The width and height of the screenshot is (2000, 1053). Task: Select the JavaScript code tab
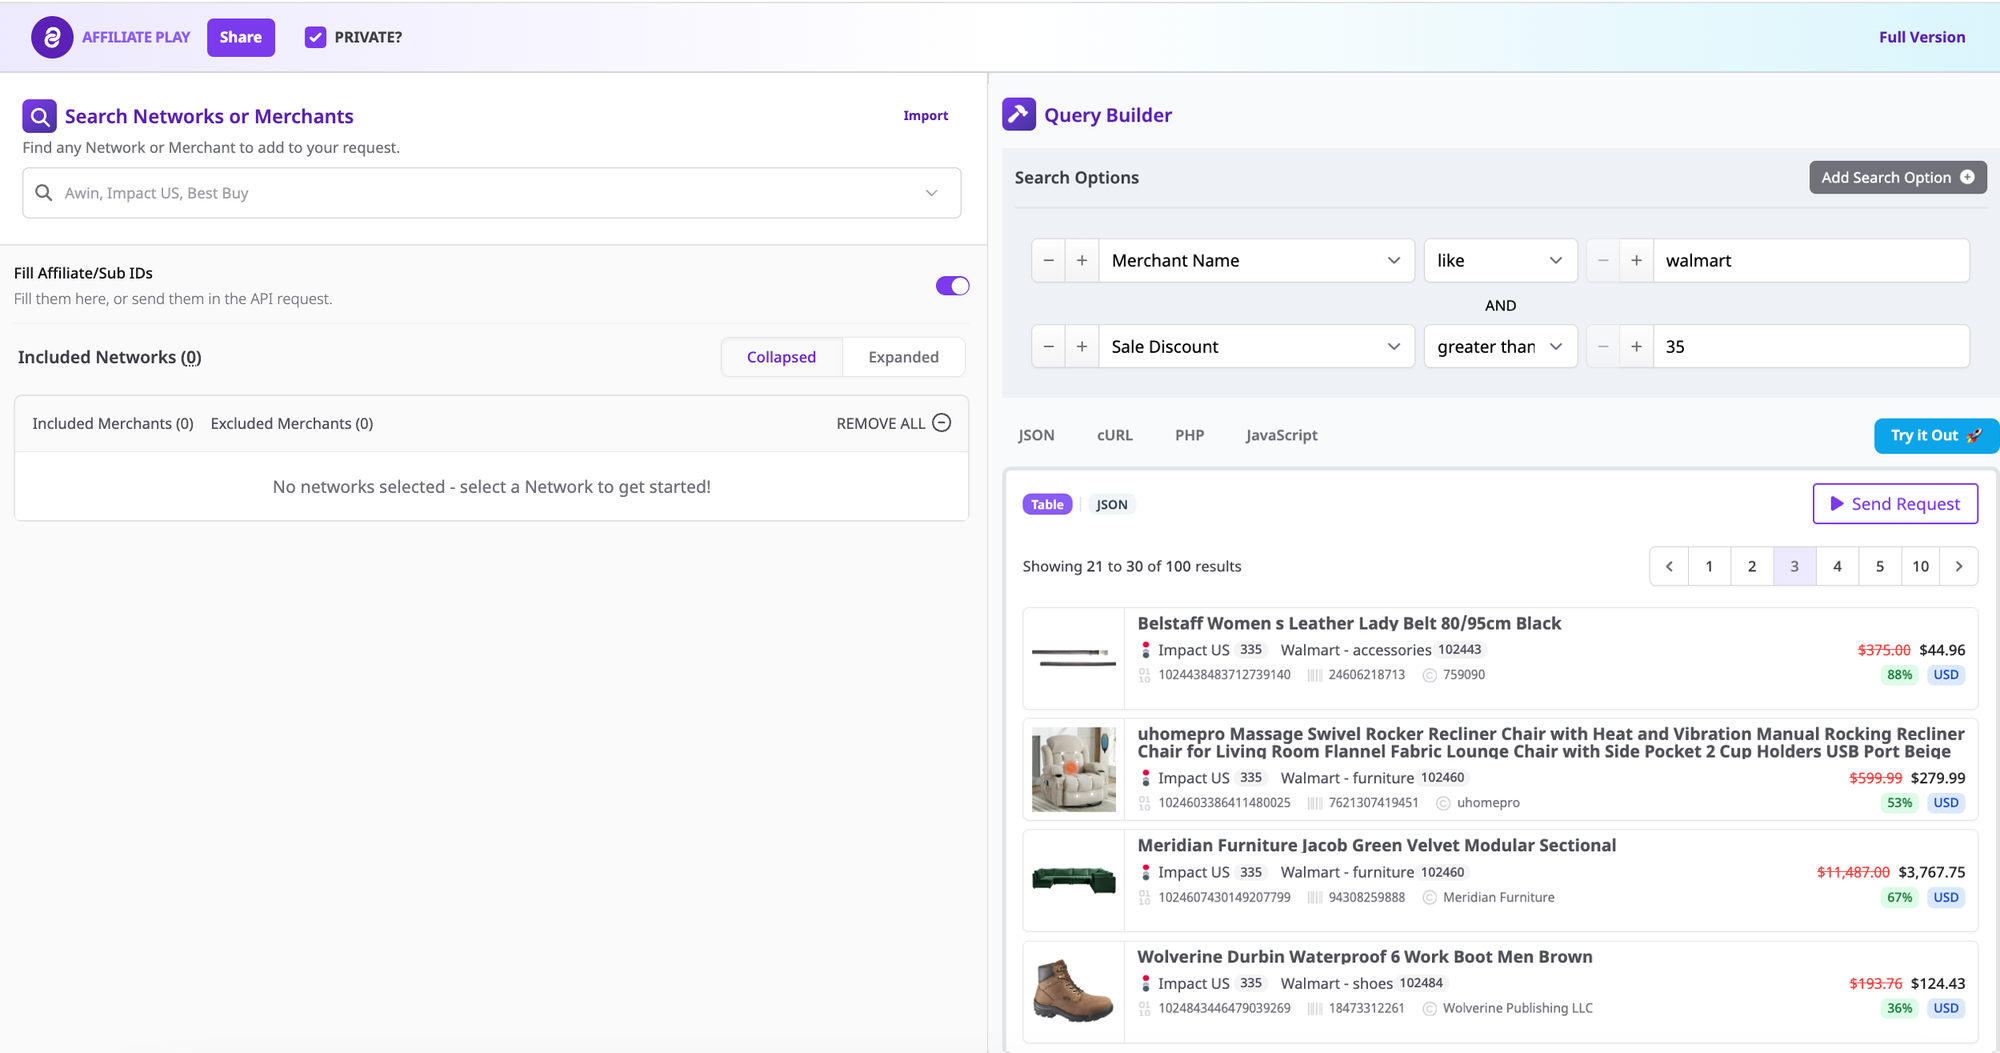coord(1282,435)
